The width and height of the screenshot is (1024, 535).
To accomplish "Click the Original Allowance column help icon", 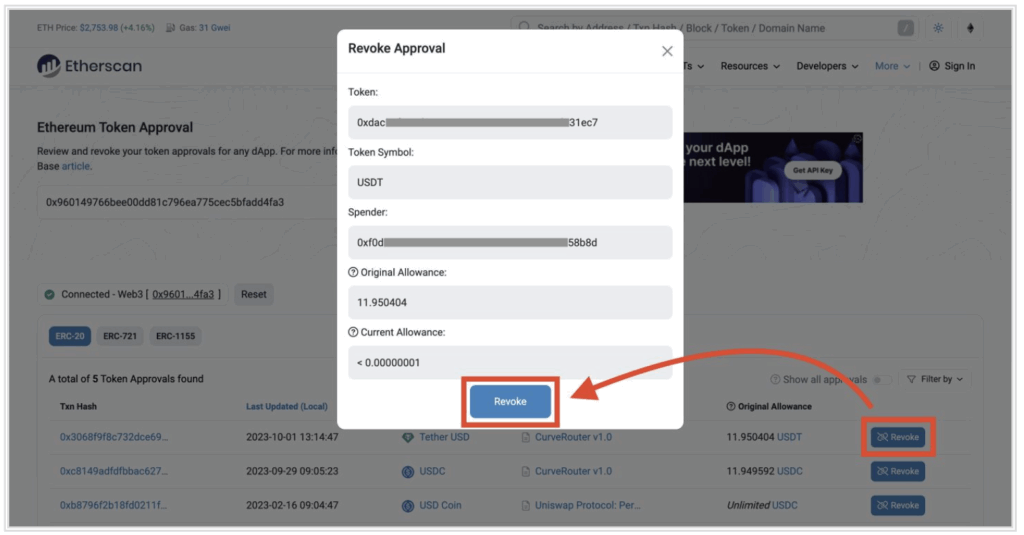I will [731, 406].
